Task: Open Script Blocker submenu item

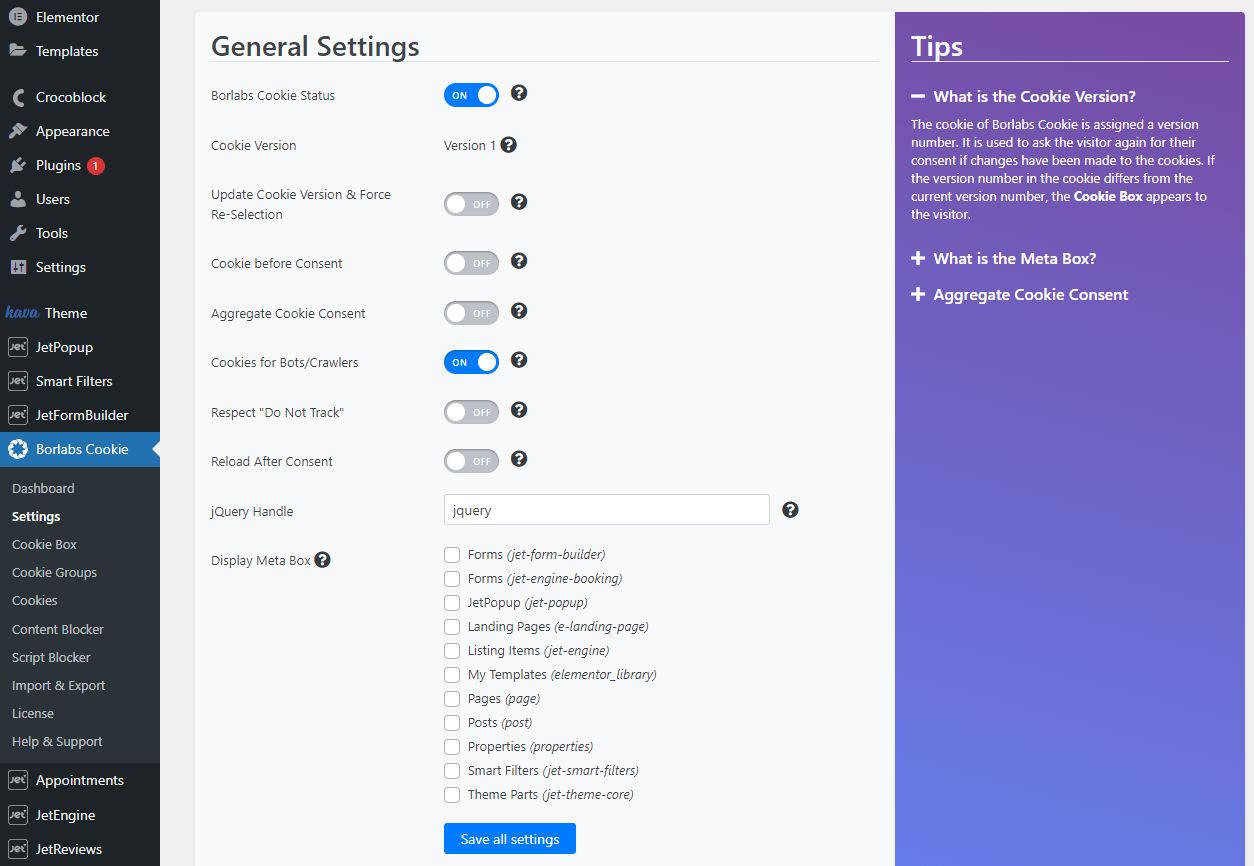Action: (51, 657)
